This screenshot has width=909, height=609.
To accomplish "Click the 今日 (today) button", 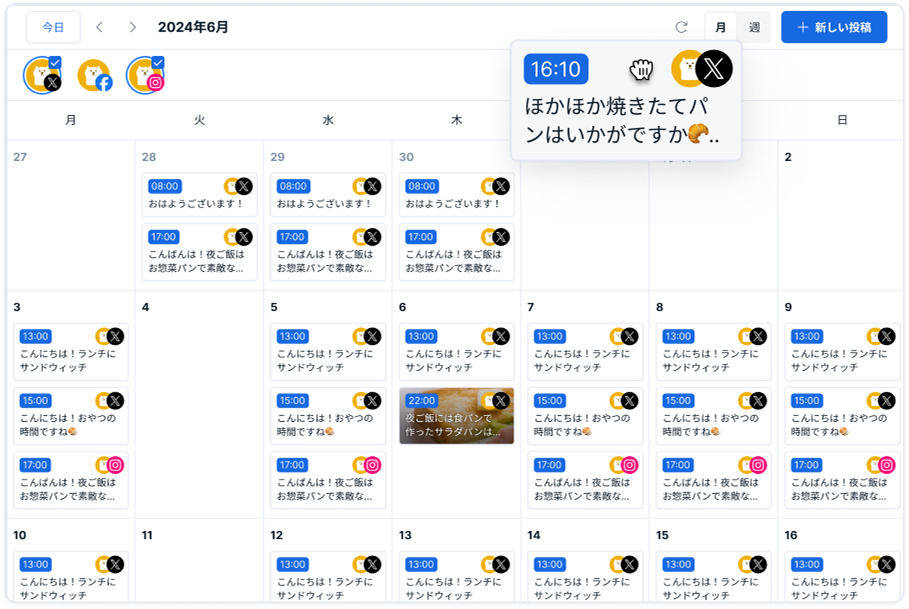I will 53,28.
